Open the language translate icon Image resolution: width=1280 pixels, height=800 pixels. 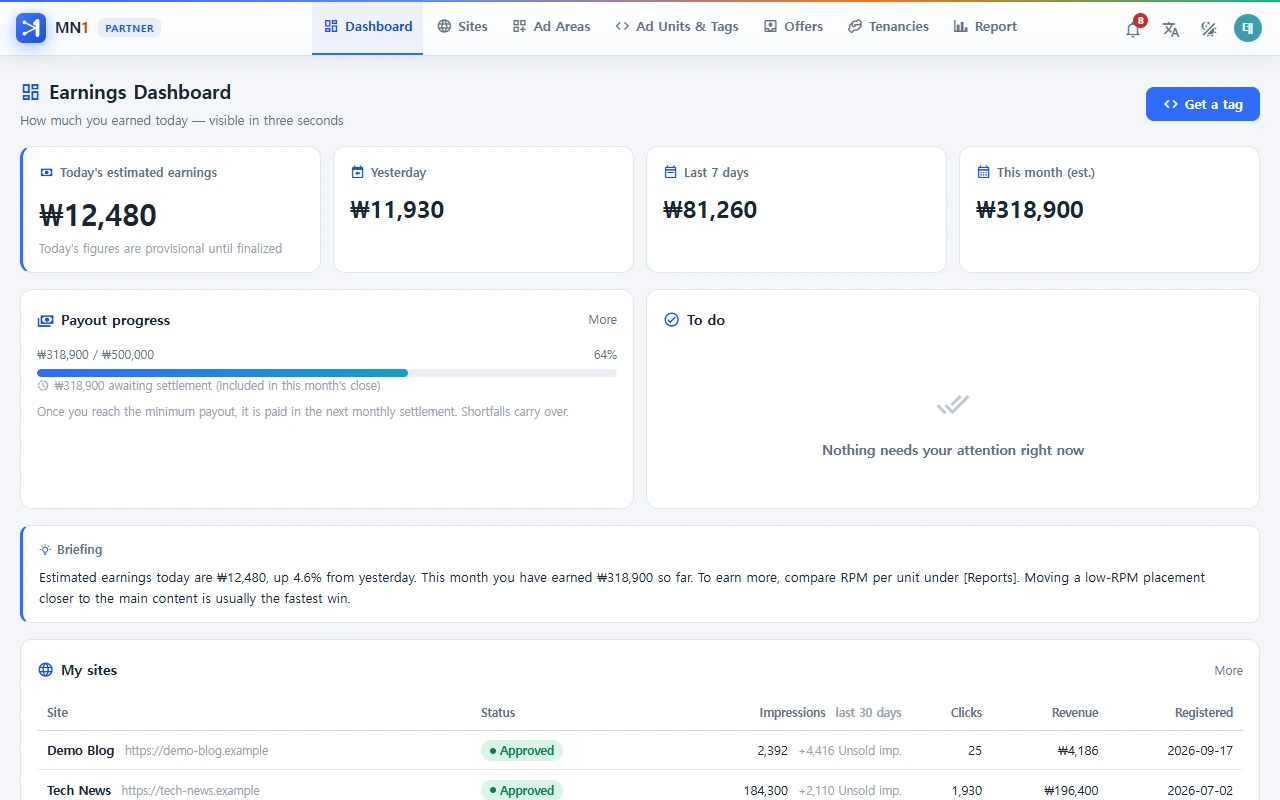(x=1171, y=29)
